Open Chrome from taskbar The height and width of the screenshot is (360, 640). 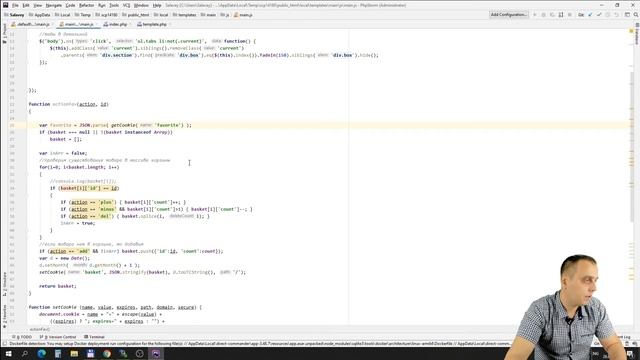click(x=107, y=353)
